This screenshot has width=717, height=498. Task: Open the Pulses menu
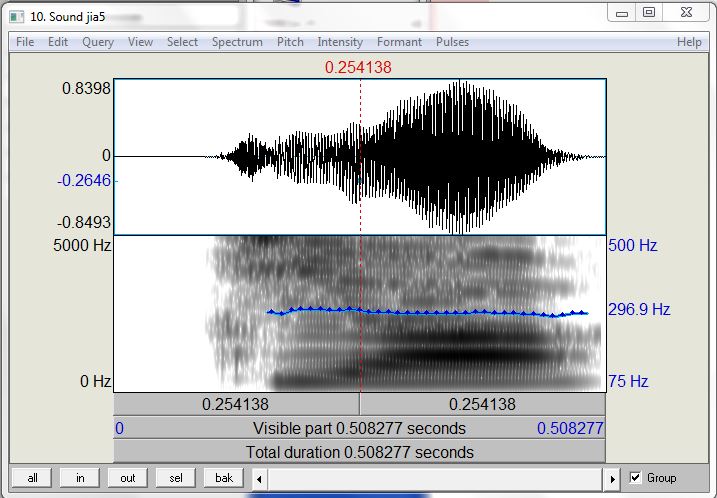click(x=452, y=42)
